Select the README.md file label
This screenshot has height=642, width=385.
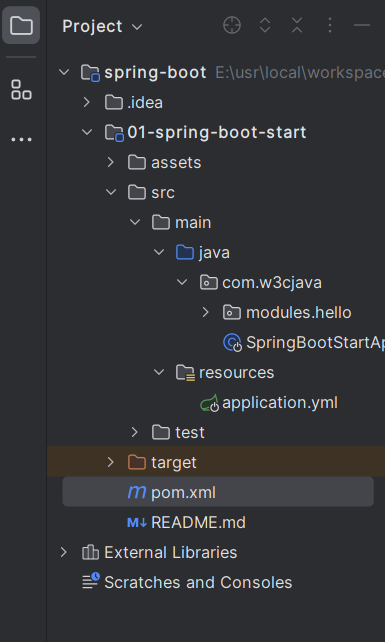198,522
